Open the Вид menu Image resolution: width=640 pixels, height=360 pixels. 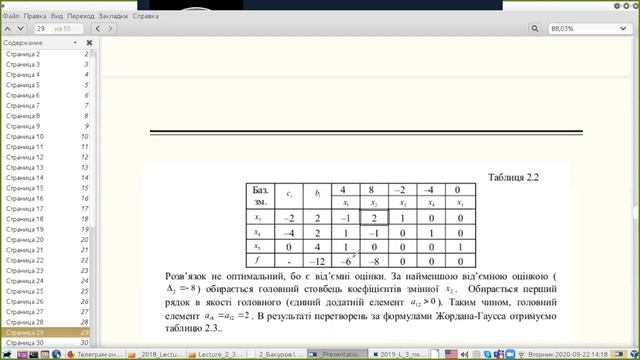[57, 16]
